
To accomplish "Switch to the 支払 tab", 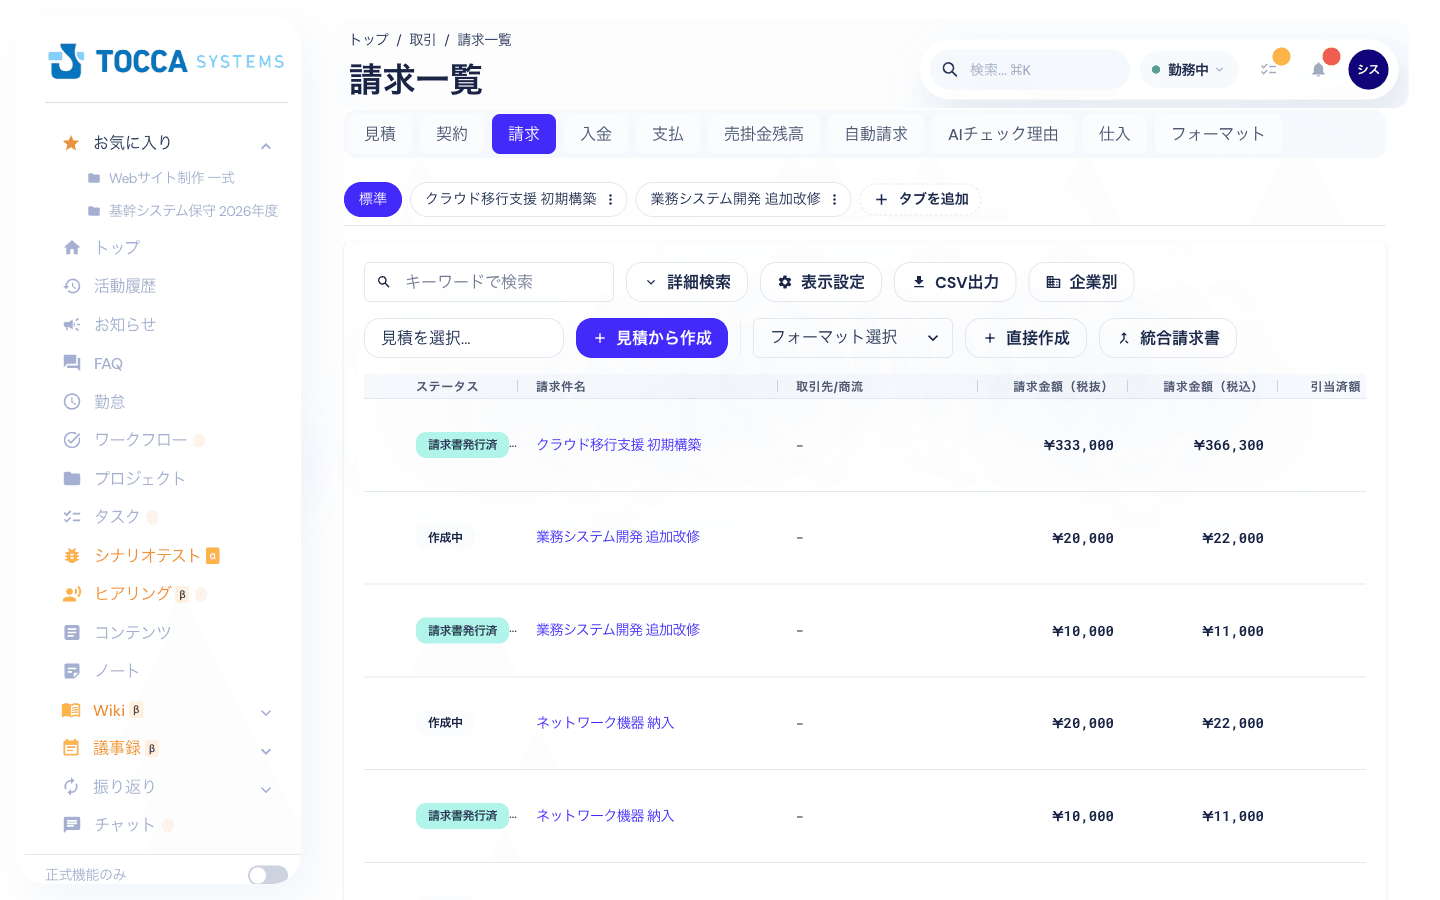I will point(668,134).
